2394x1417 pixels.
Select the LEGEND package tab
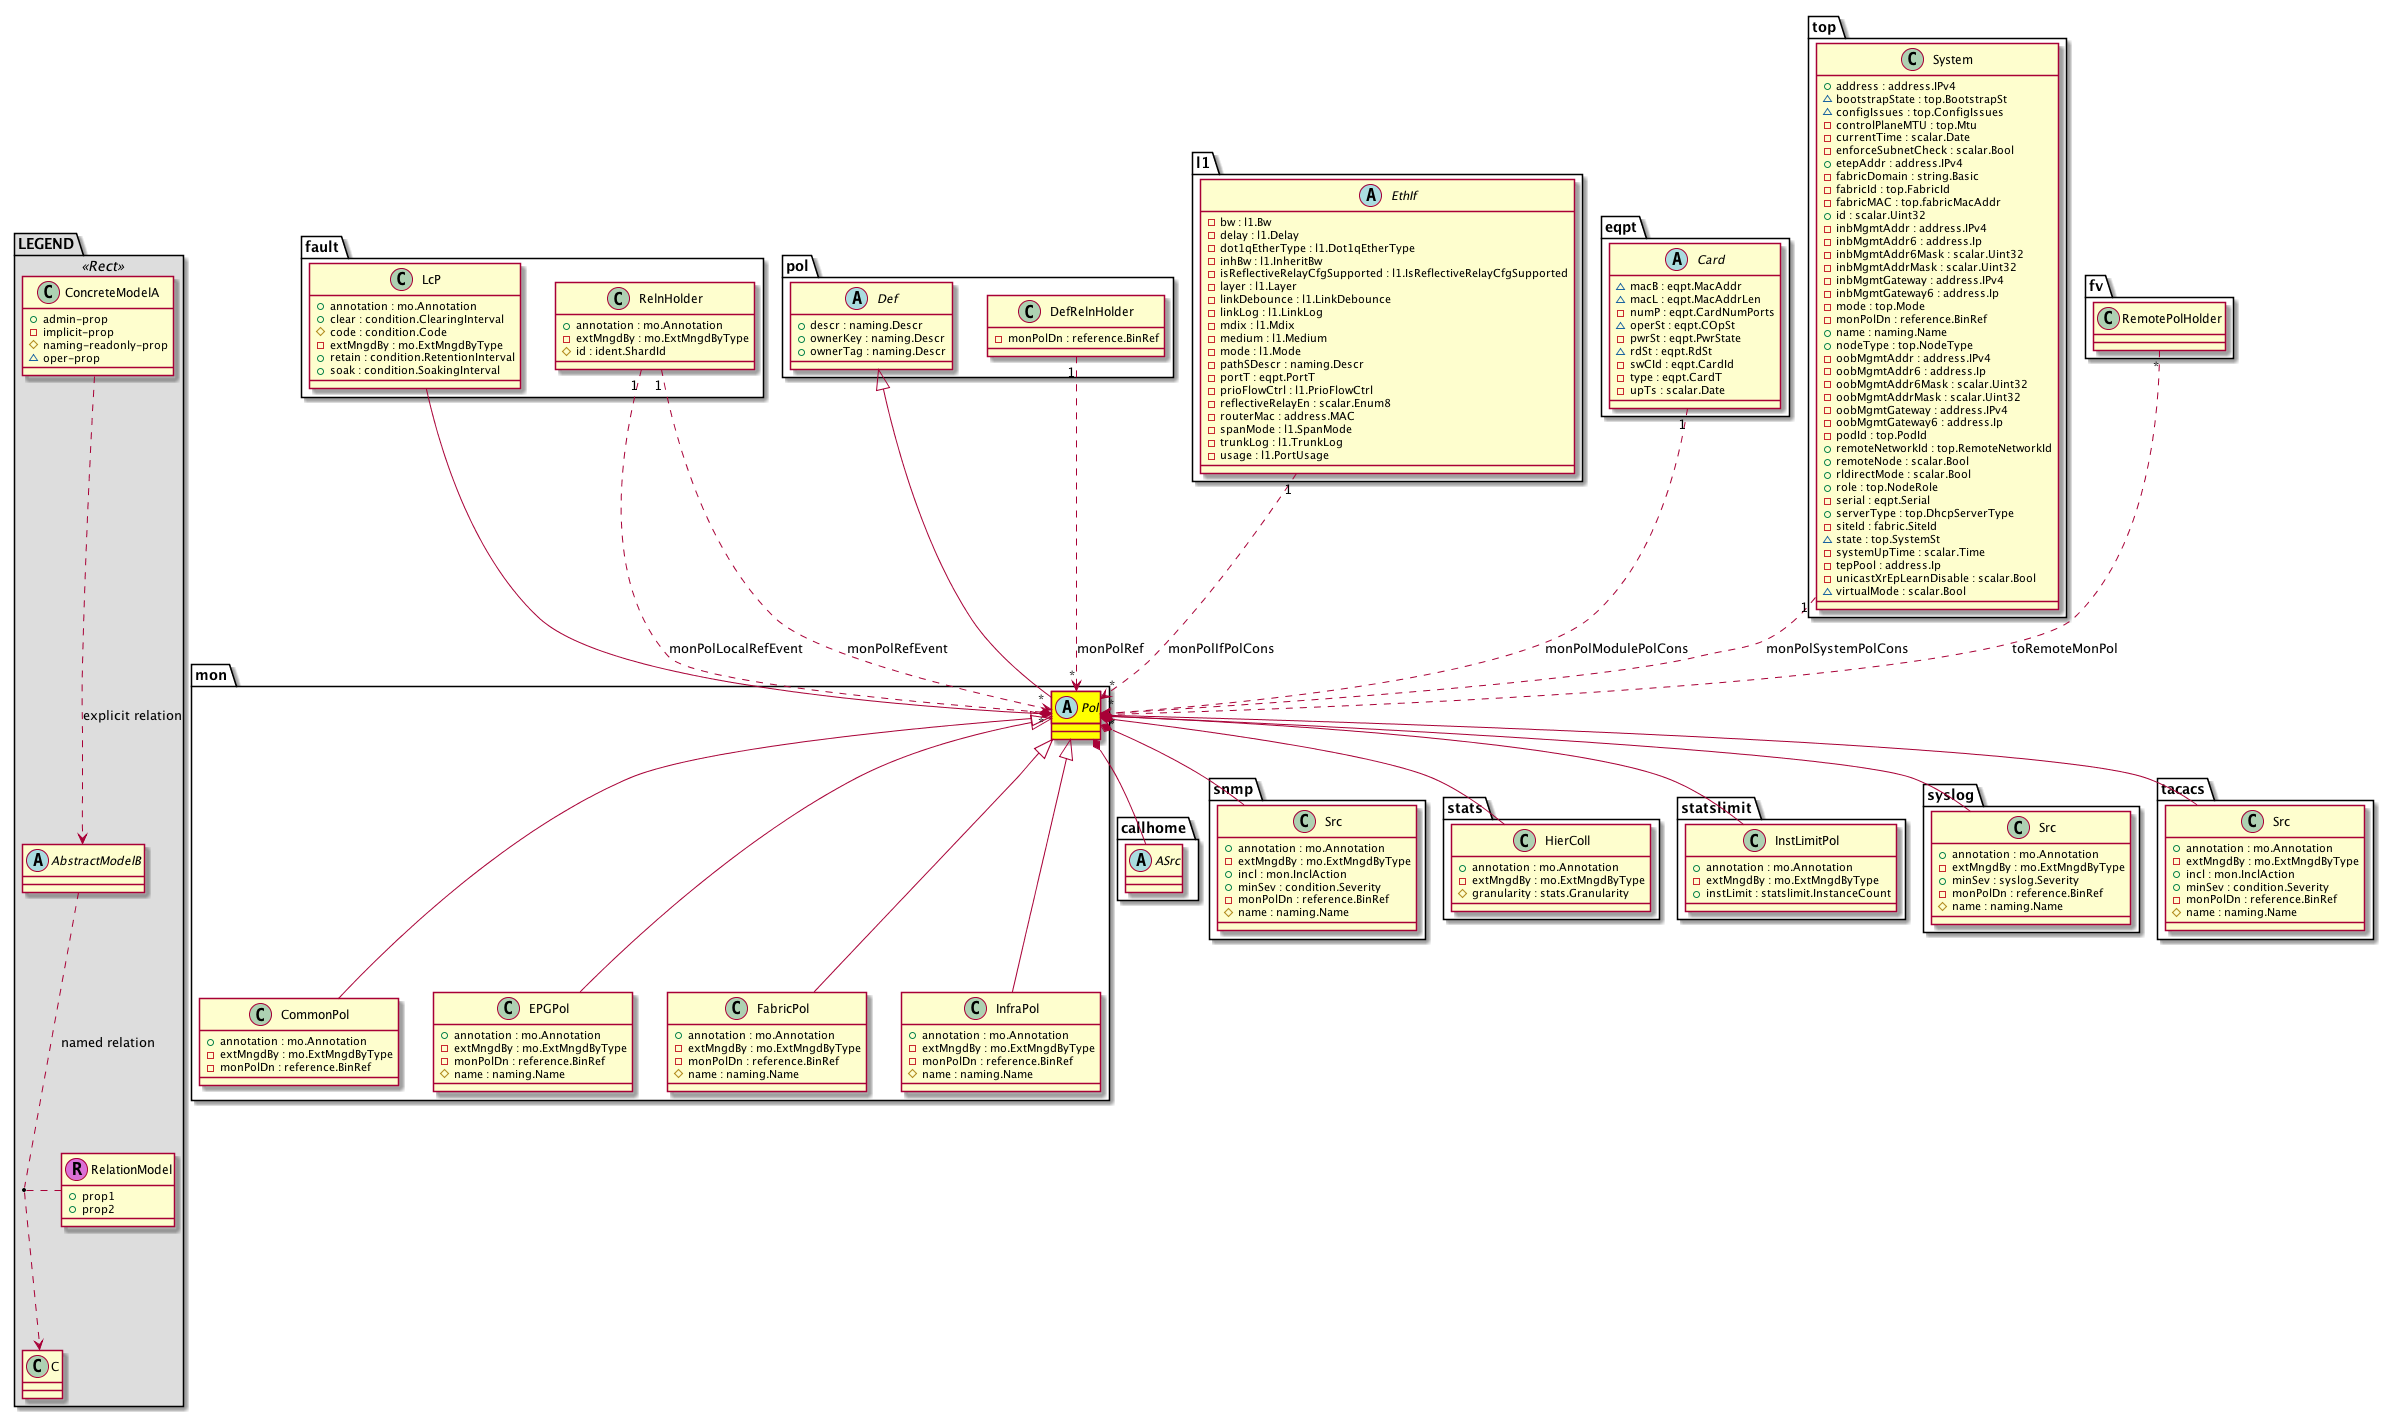tap(46, 244)
